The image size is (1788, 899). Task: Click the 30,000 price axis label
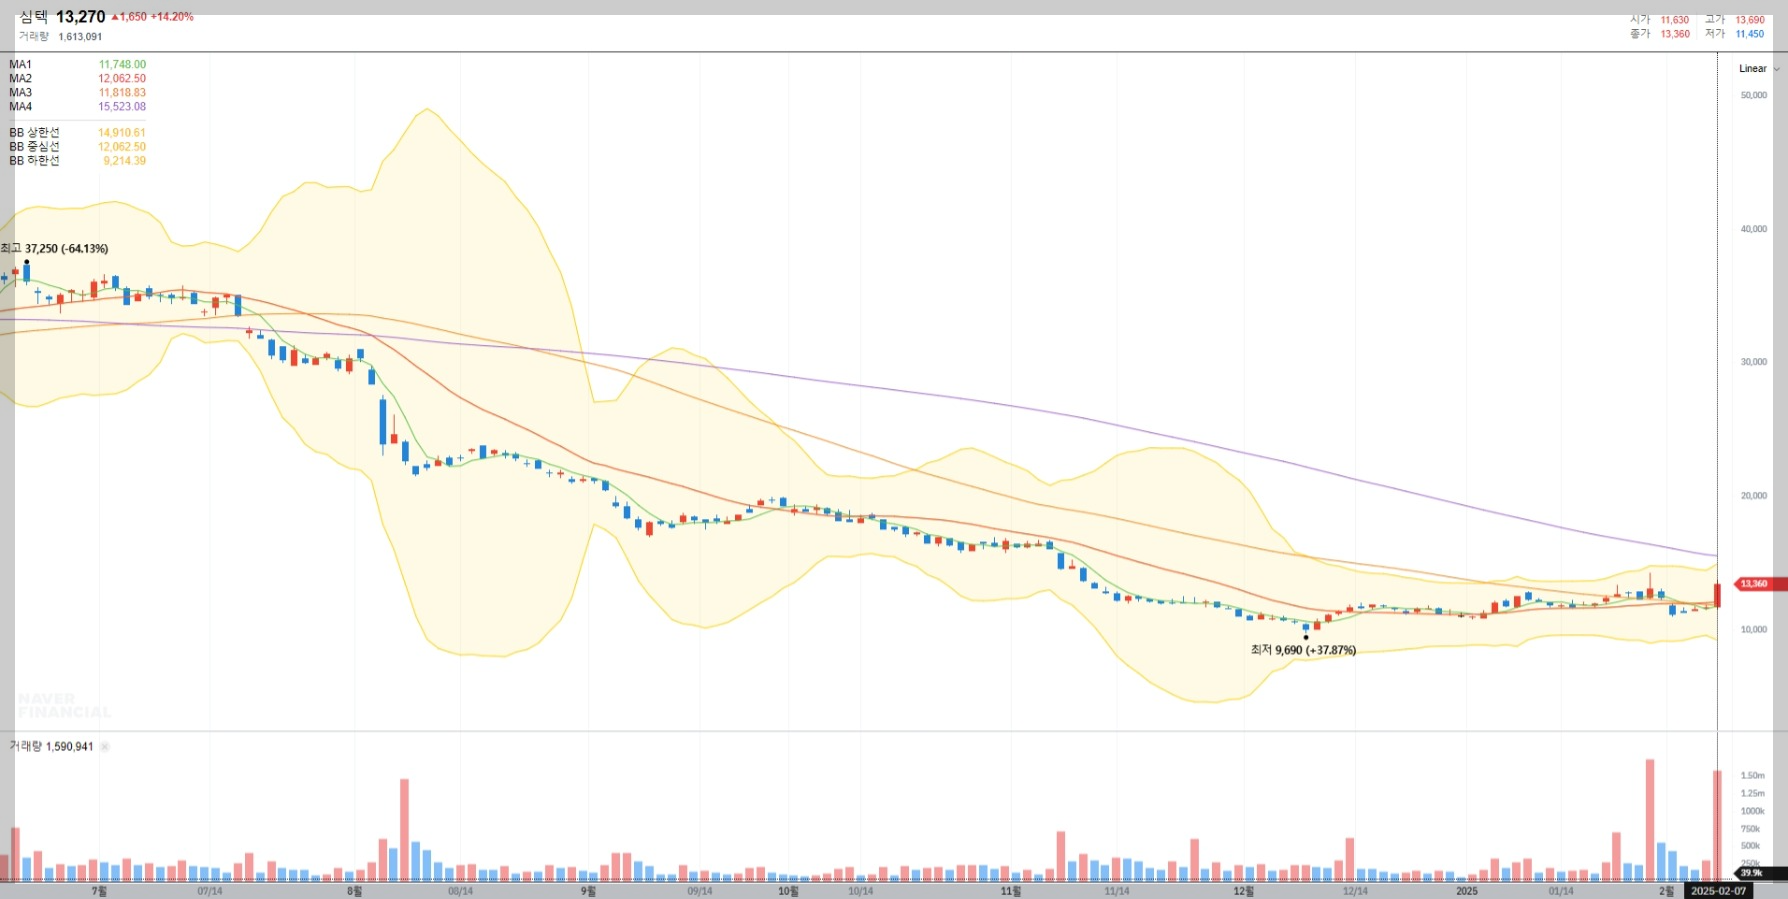pos(1754,362)
